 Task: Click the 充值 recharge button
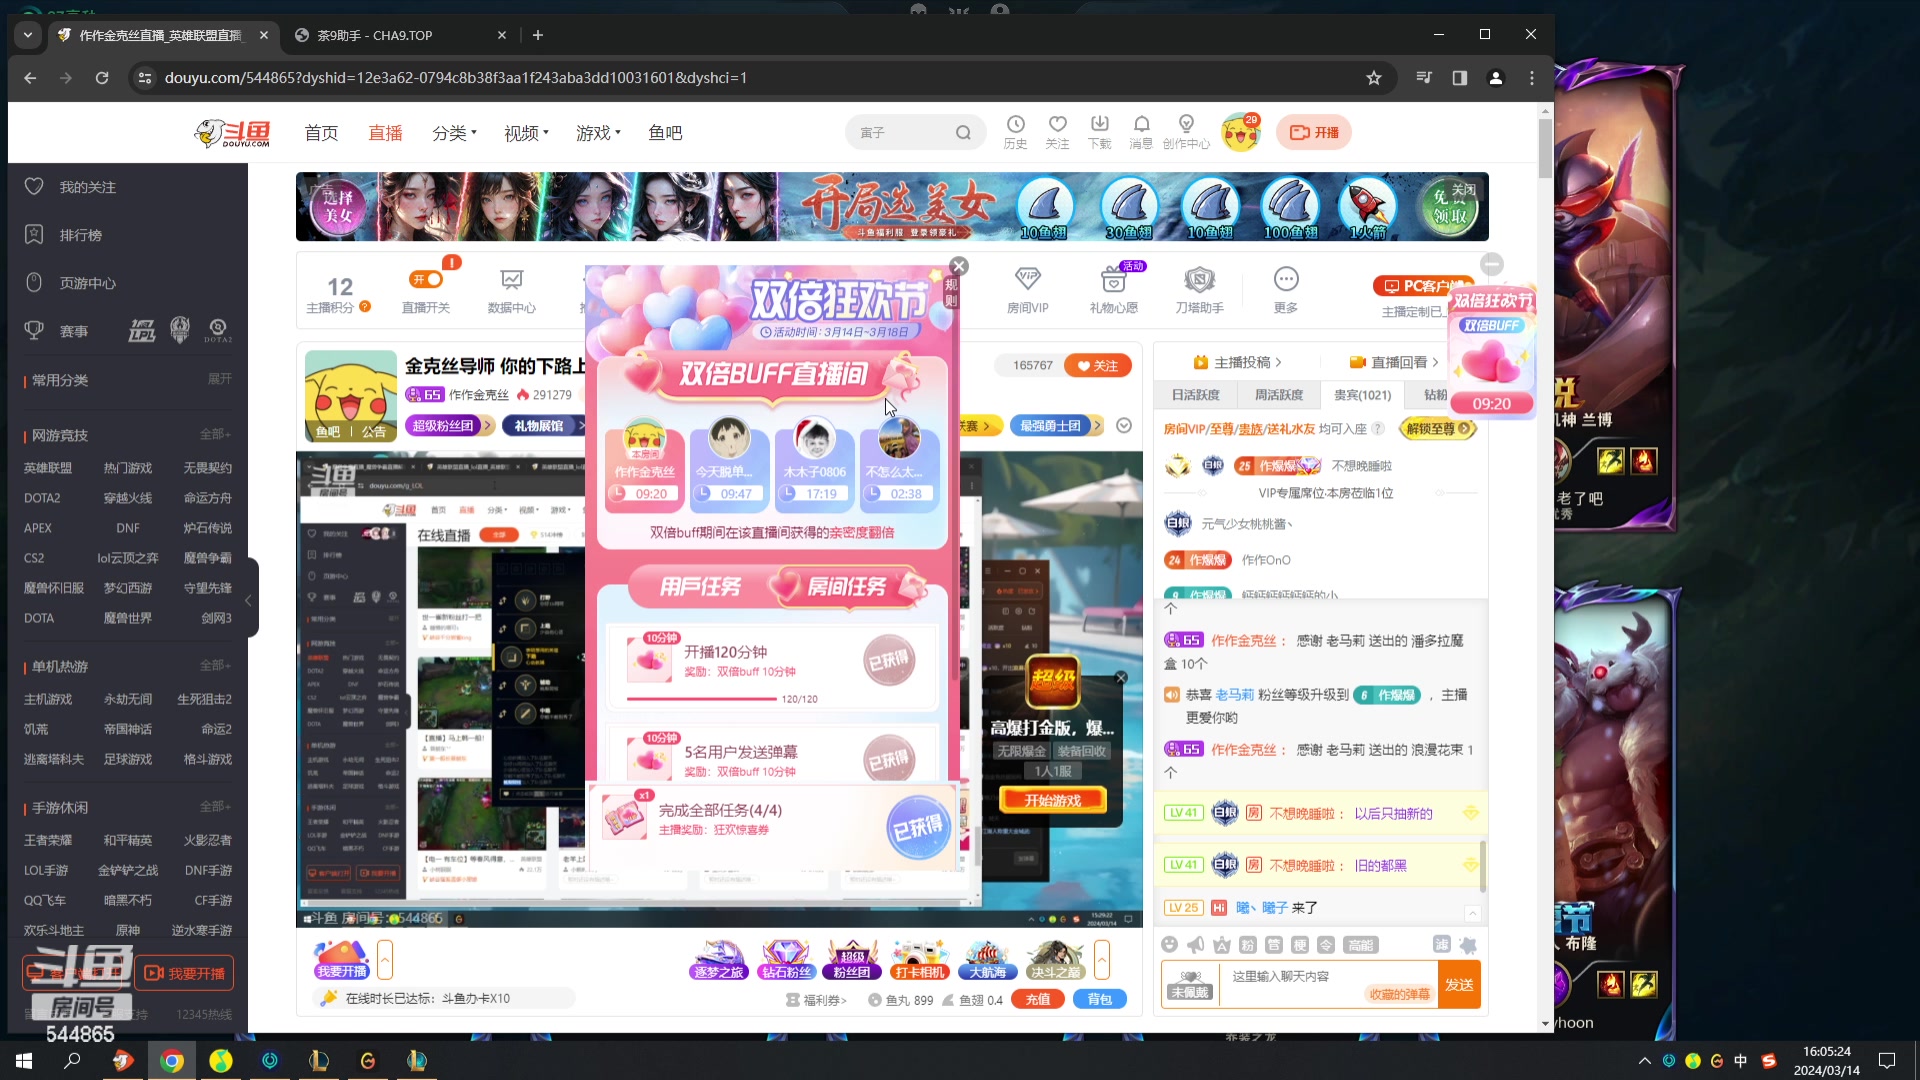[x=1038, y=999]
